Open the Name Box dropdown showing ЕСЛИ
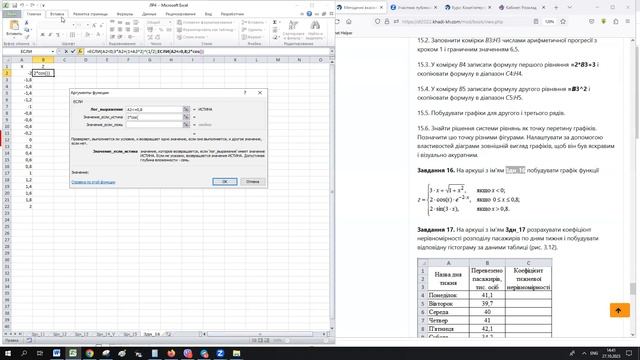Image resolution: width=640 pixels, height=360 pixels. (x=53, y=51)
